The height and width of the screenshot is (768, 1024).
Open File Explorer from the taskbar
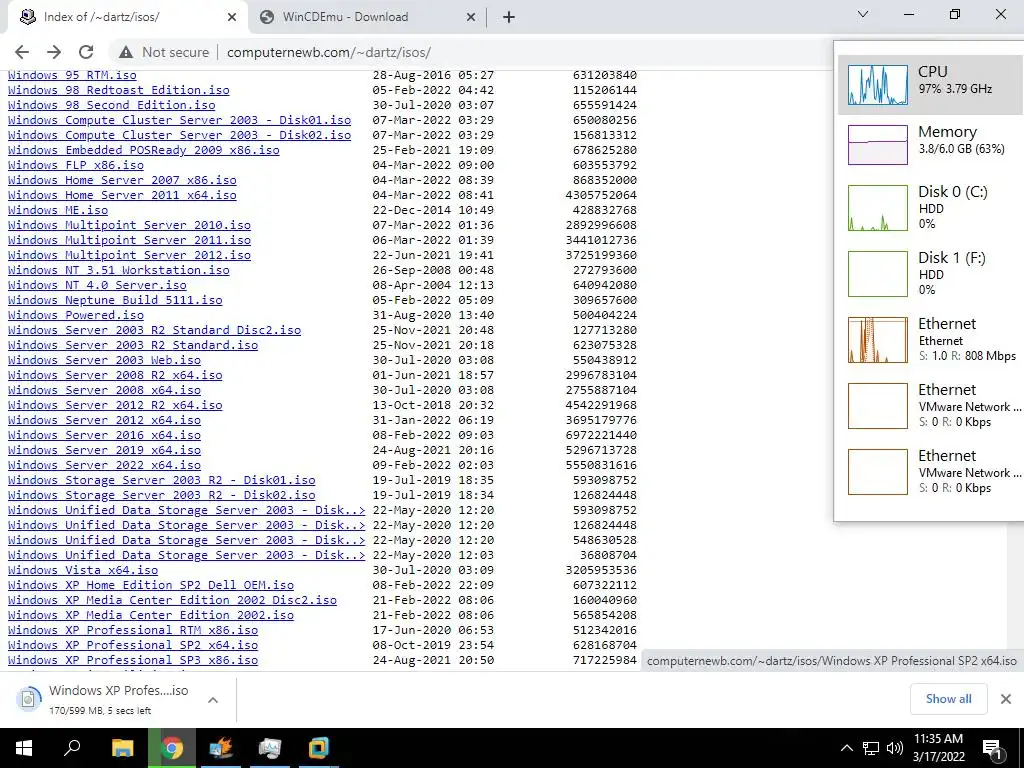122,748
